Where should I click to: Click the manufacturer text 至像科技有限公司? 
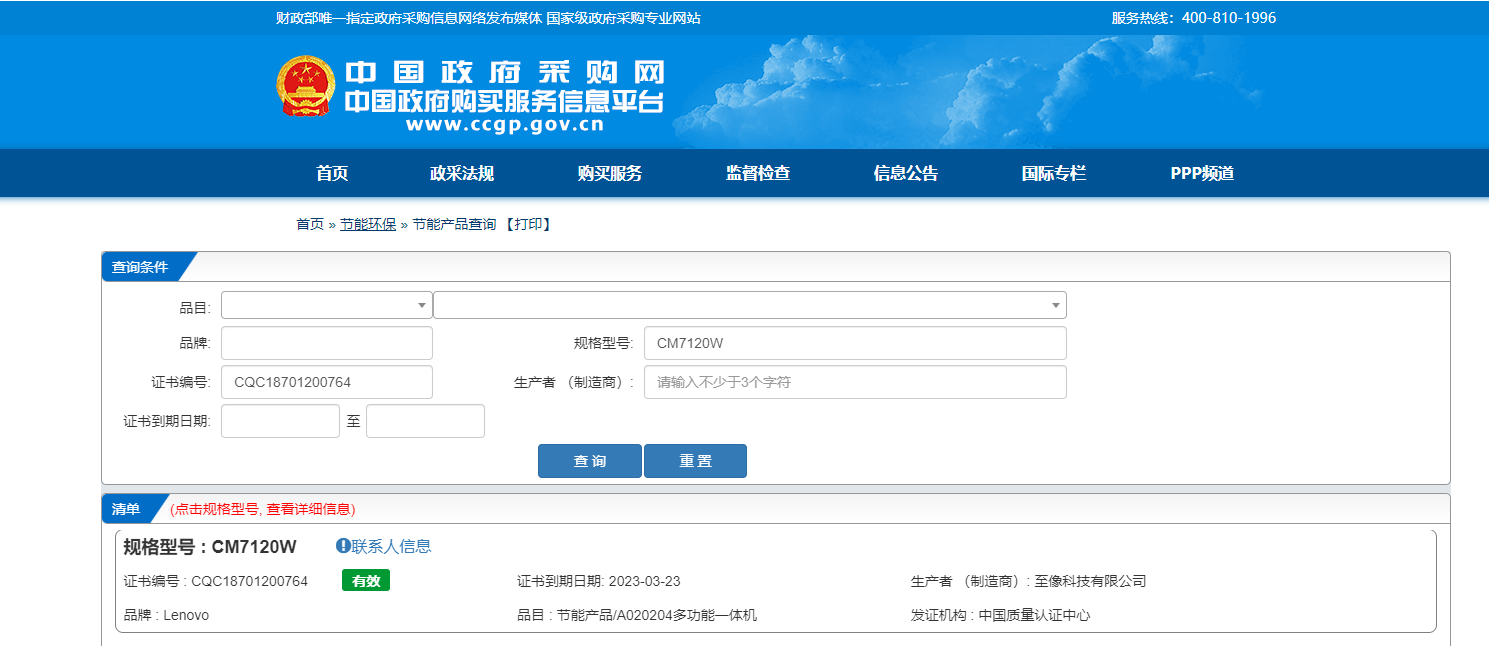click(x=1090, y=581)
